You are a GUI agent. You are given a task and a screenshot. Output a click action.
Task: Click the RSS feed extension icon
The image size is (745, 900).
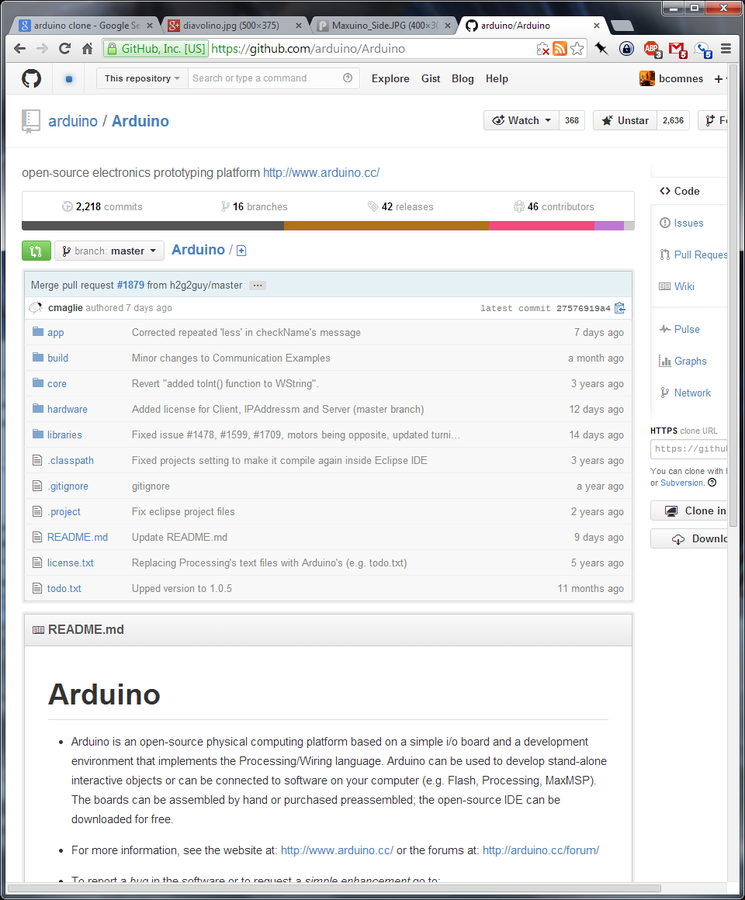[x=560, y=49]
